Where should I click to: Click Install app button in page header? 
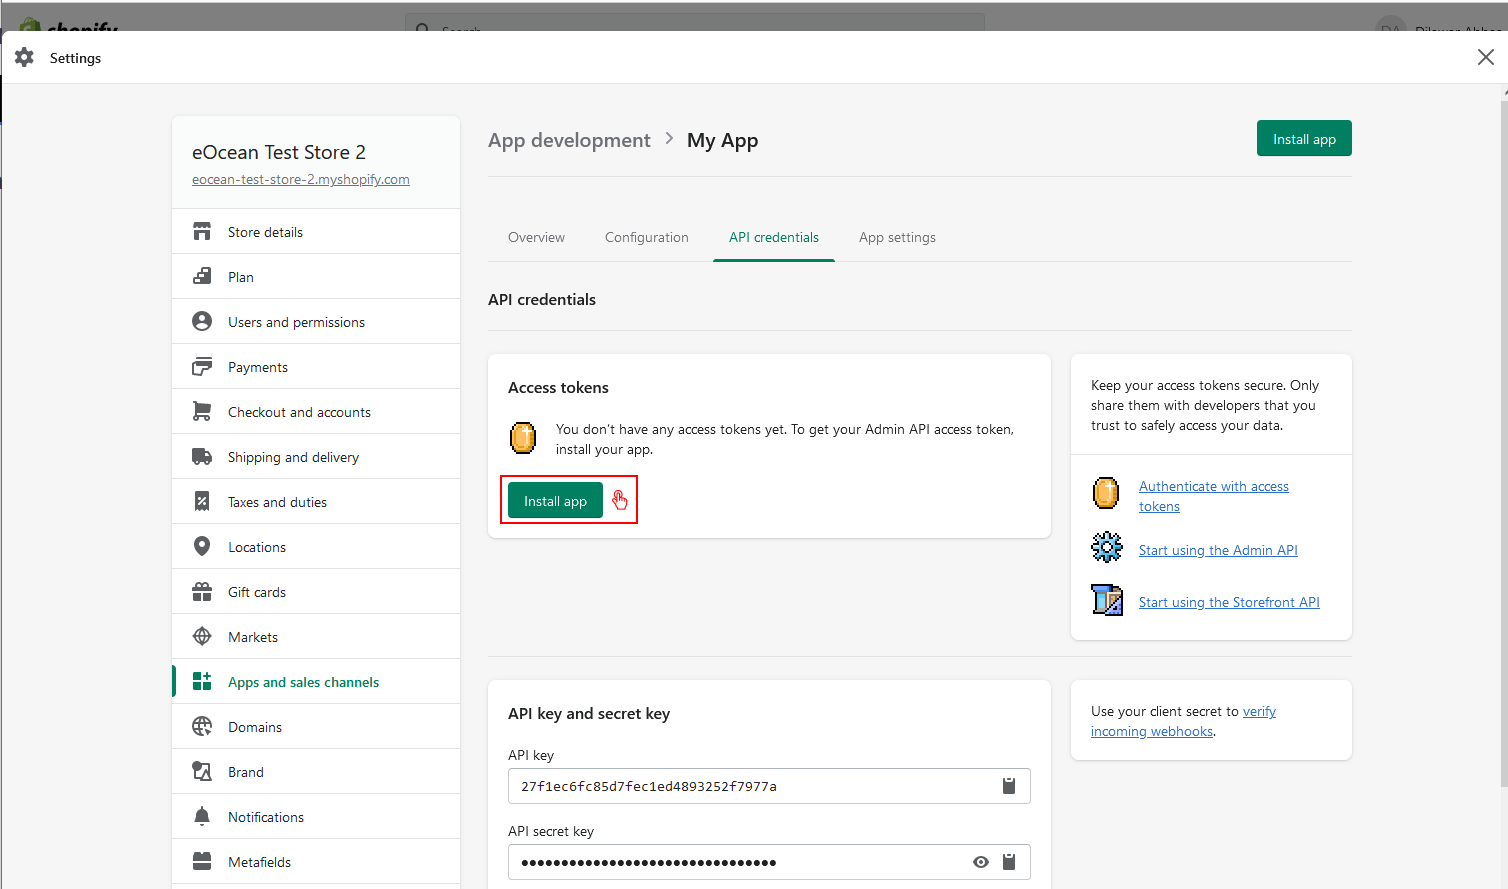coord(1303,139)
